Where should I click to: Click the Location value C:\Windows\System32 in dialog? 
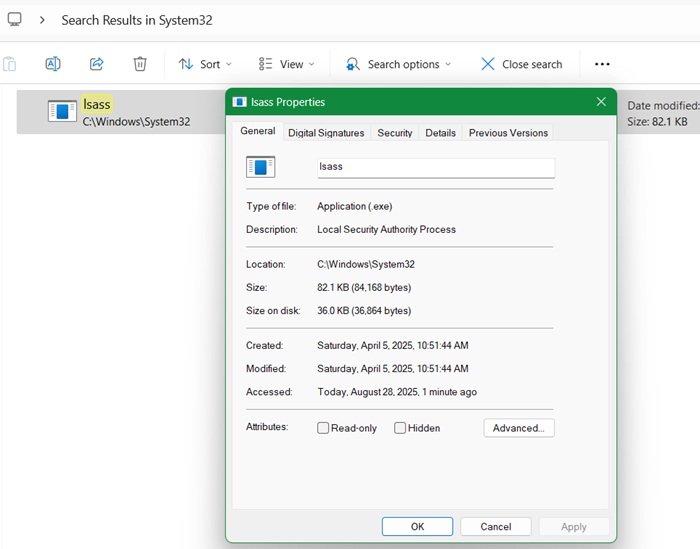(x=366, y=264)
